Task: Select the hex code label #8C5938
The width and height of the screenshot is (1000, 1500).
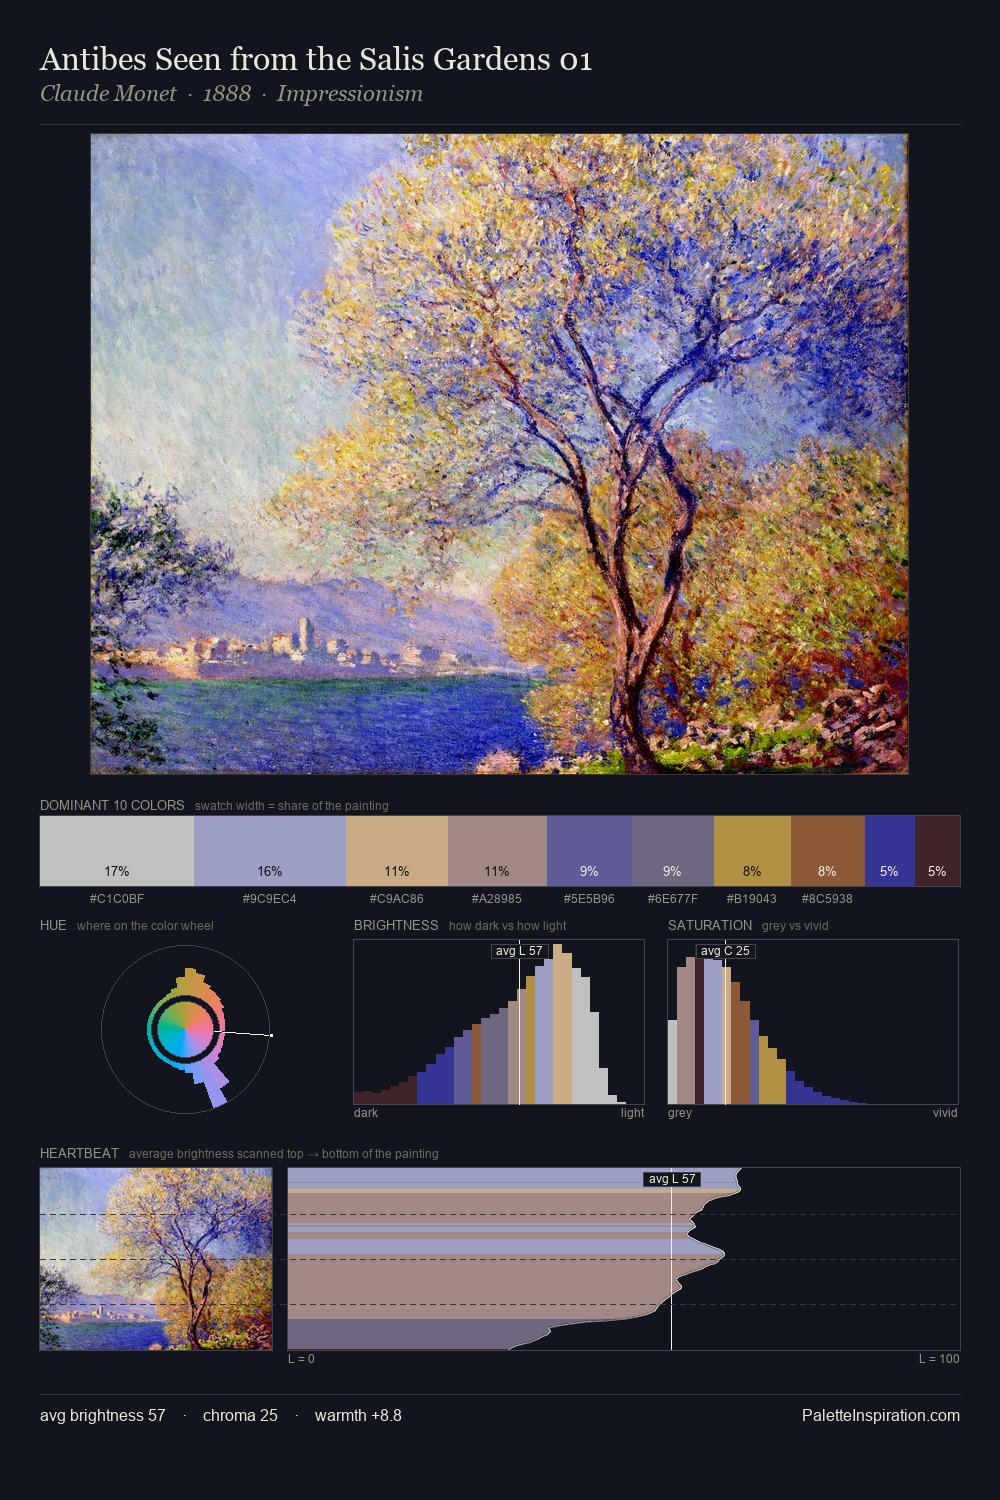Action: click(827, 899)
